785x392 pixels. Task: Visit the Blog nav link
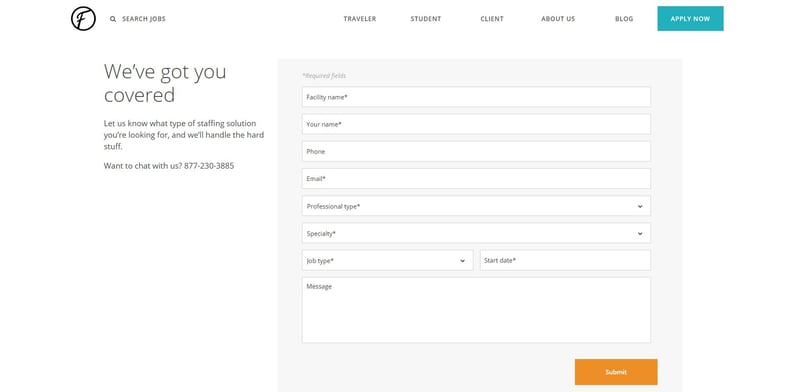point(624,19)
